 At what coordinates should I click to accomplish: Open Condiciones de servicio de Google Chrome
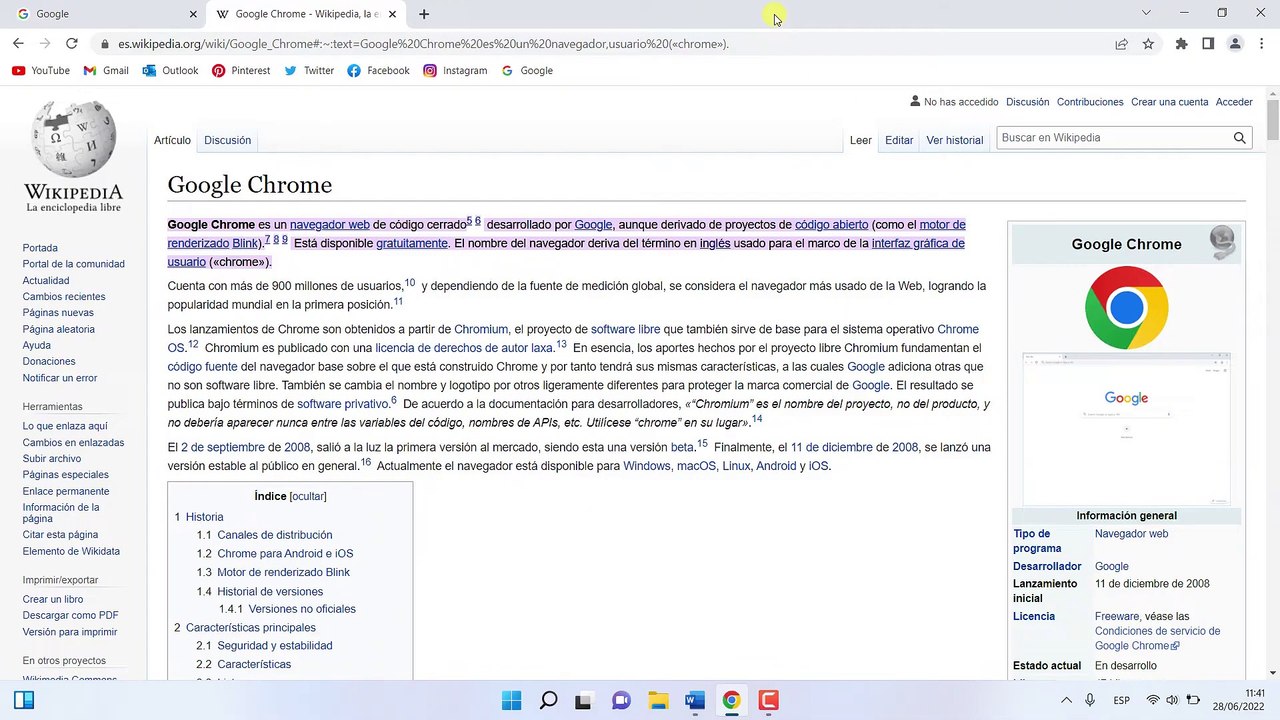(x=1157, y=638)
